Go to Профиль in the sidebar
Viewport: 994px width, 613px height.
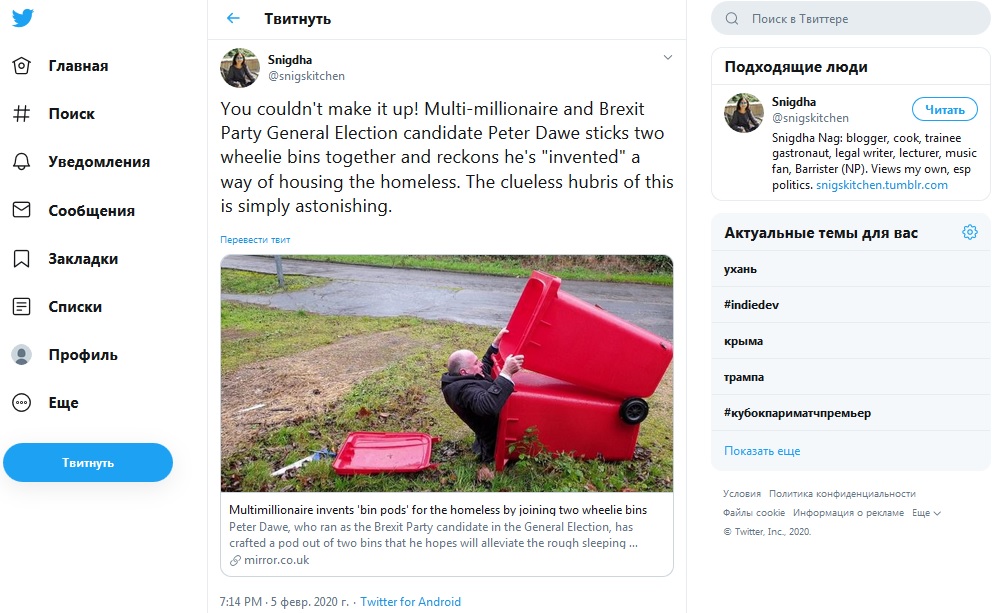click(x=82, y=355)
